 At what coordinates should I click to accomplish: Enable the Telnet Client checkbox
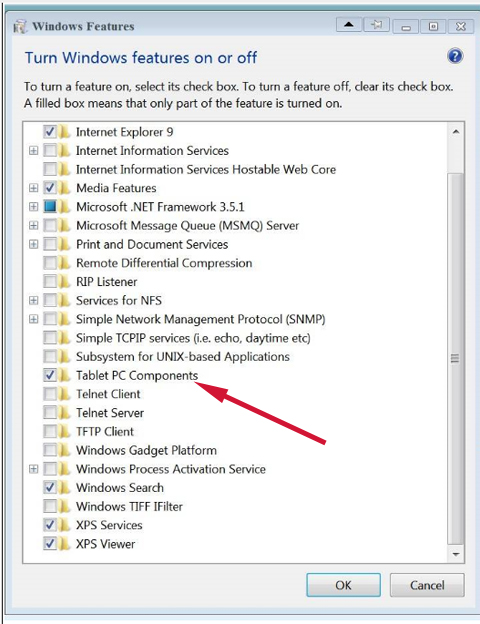pyautogui.click(x=50, y=394)
